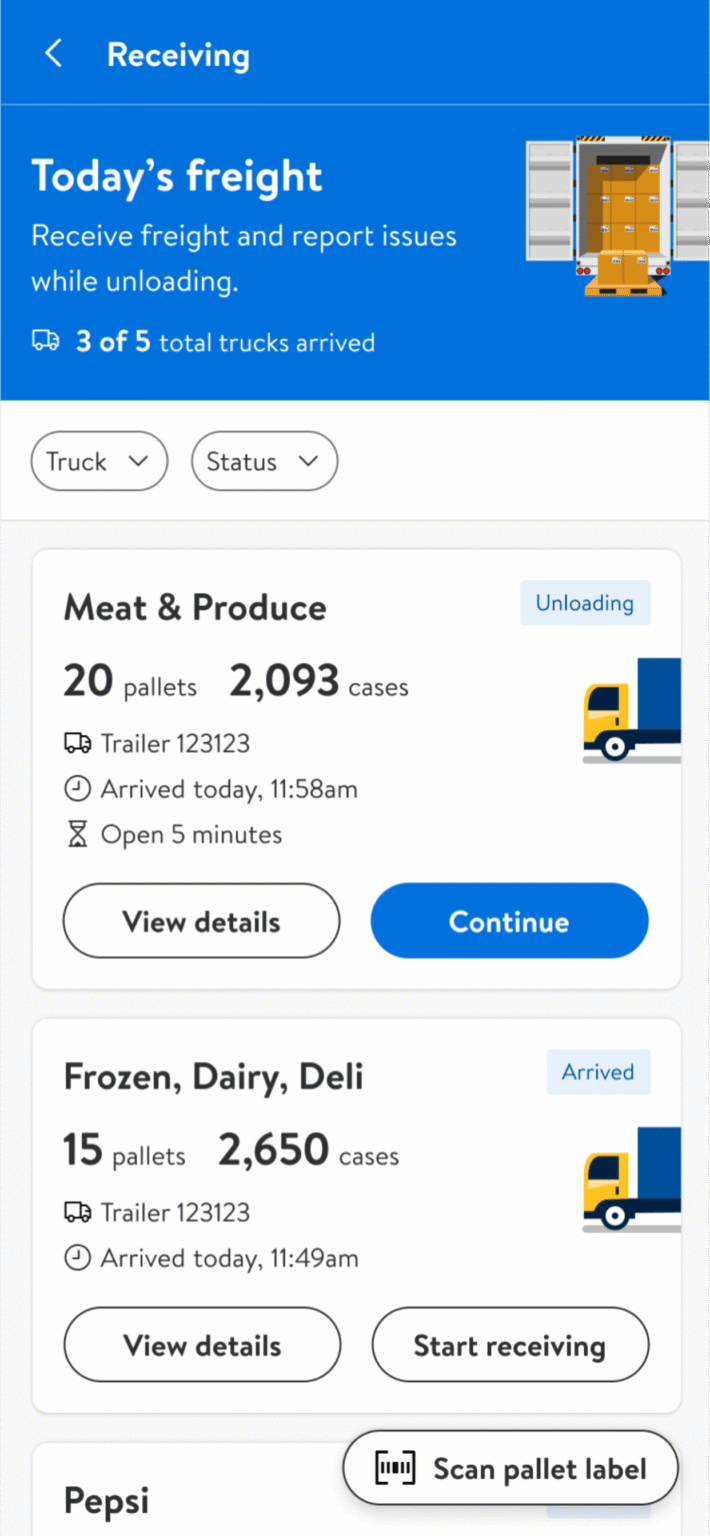Click the Unloading status badge
This screenshot has height=1536, width=710.
pos(584,603)
